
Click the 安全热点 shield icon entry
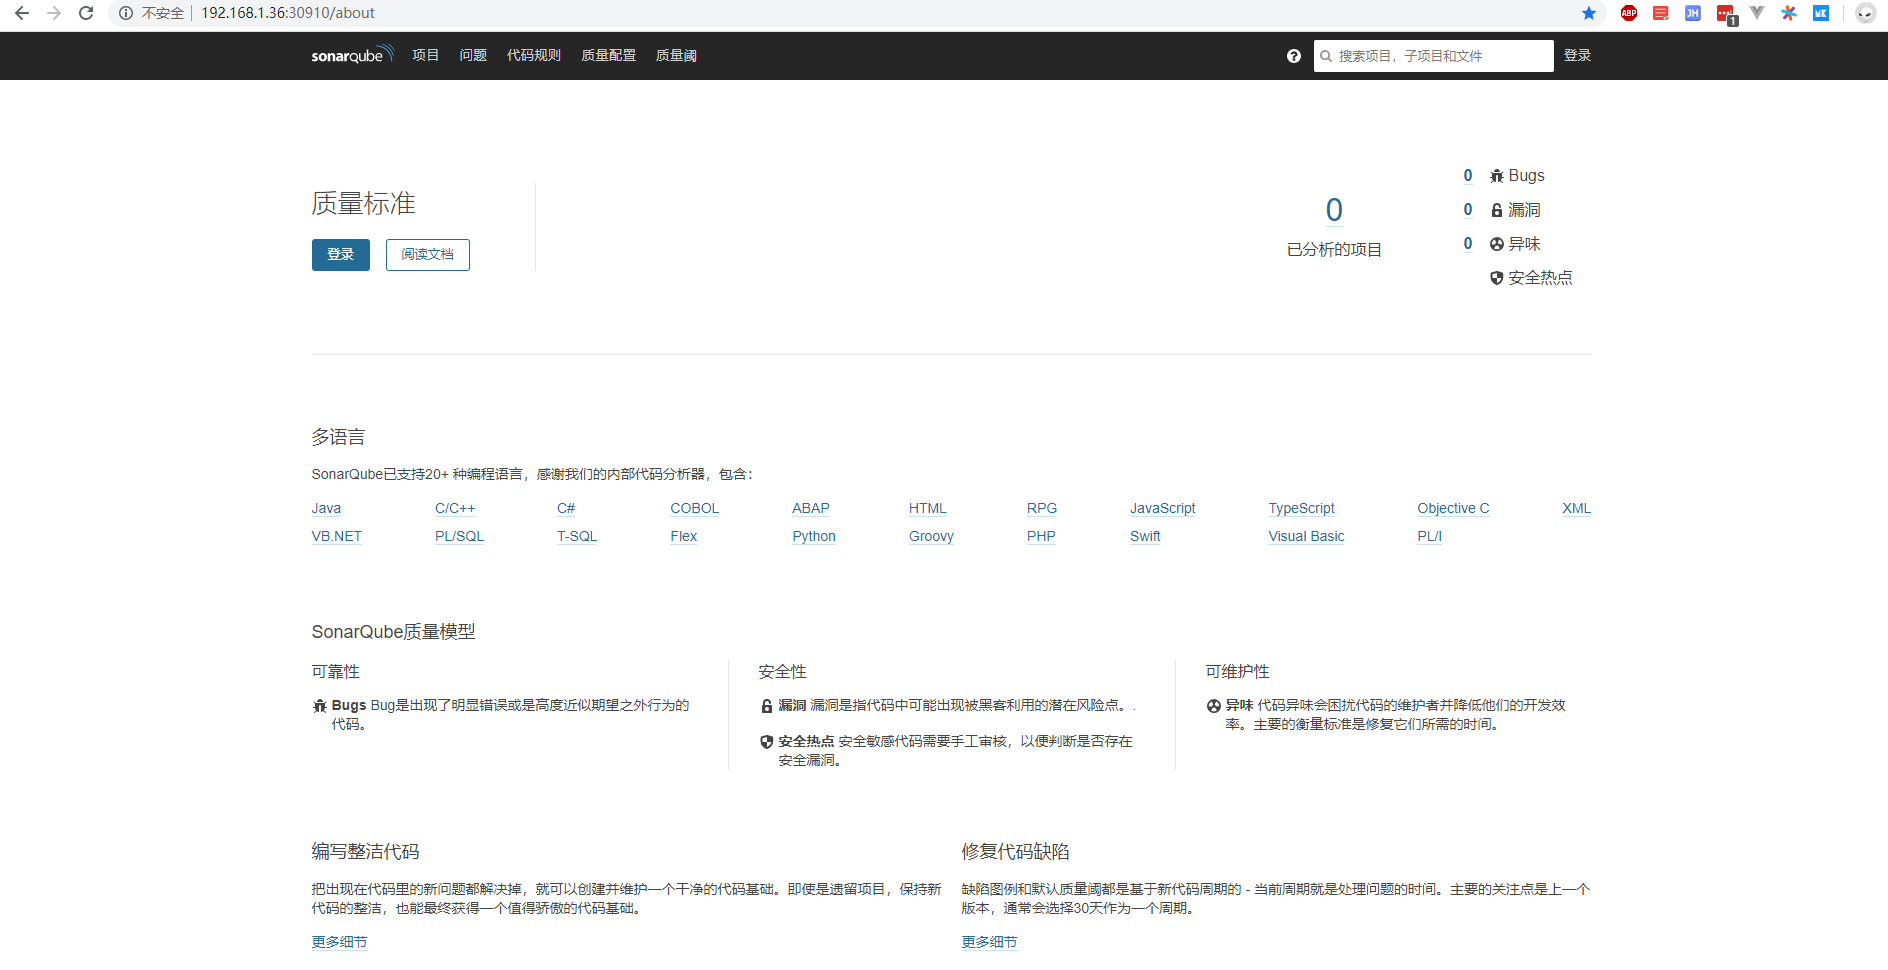1531,278
